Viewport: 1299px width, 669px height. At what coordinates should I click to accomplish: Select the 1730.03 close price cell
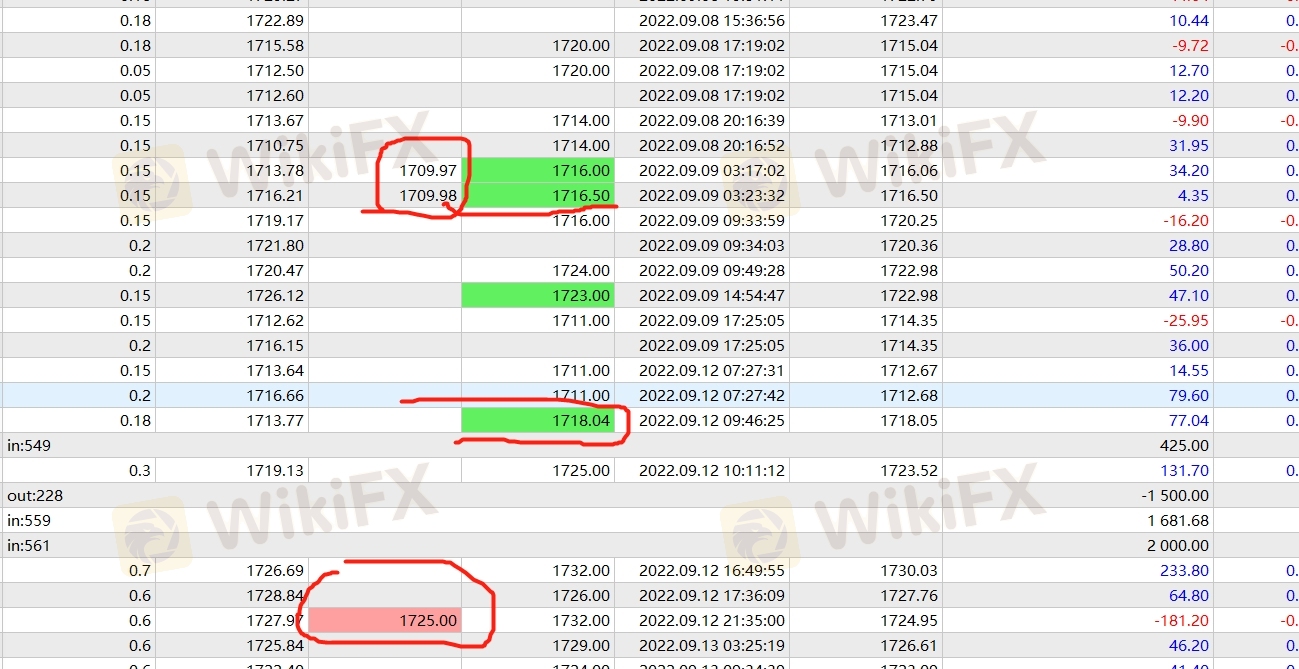pos(909,571)
